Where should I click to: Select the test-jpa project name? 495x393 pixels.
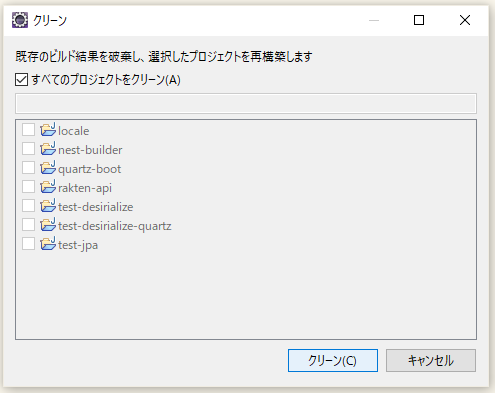[78, 245]
